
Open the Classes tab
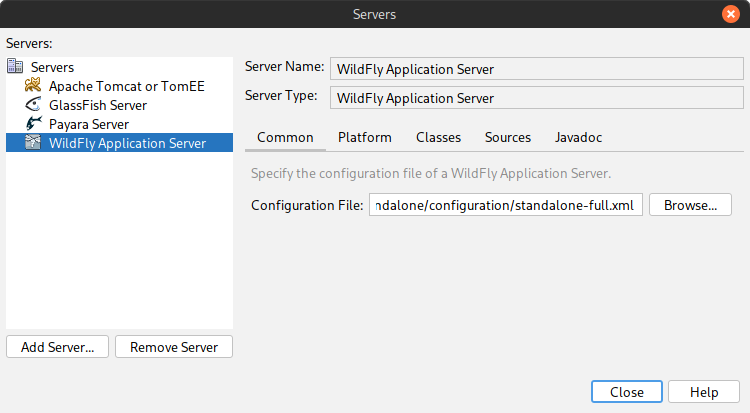(438, 137)
